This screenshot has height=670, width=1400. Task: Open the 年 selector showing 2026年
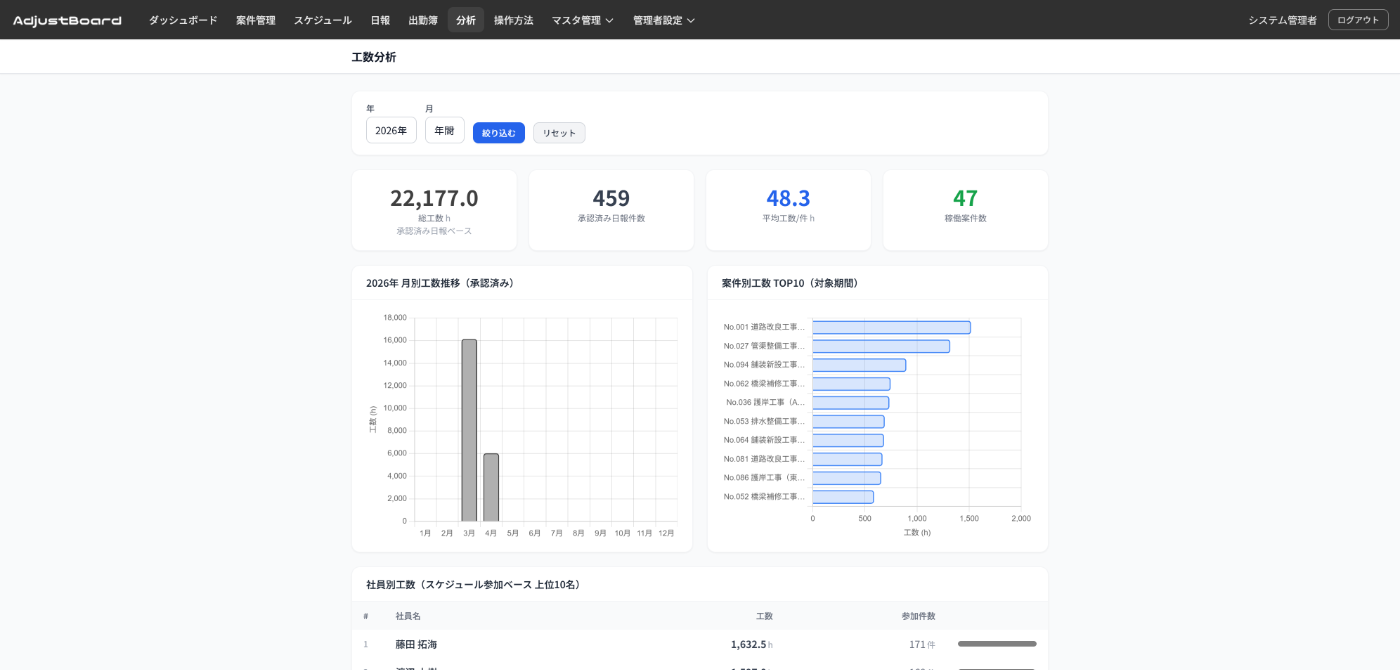[391, 130]
